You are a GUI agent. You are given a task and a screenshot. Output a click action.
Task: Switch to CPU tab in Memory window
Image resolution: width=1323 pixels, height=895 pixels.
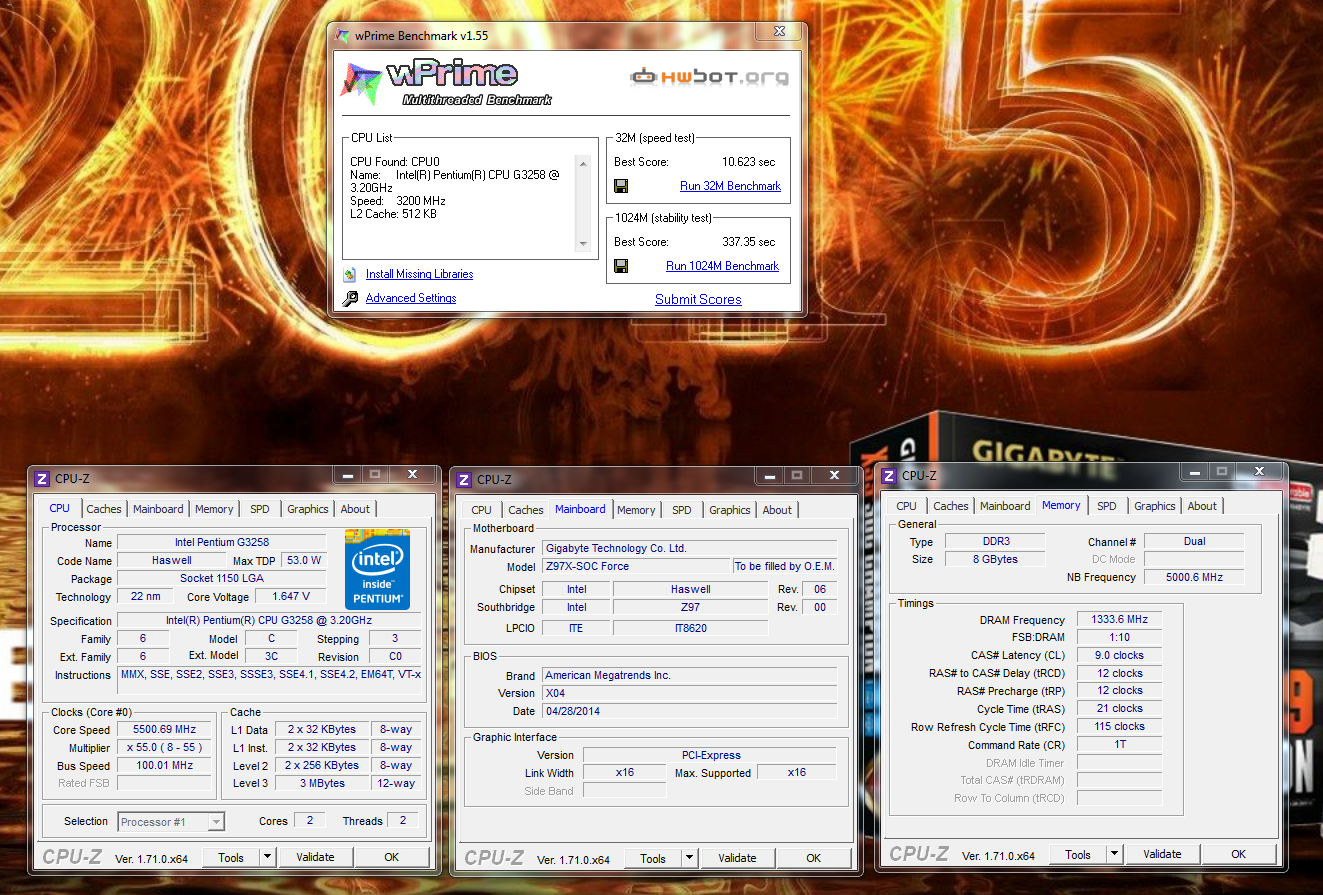point(907,506)
